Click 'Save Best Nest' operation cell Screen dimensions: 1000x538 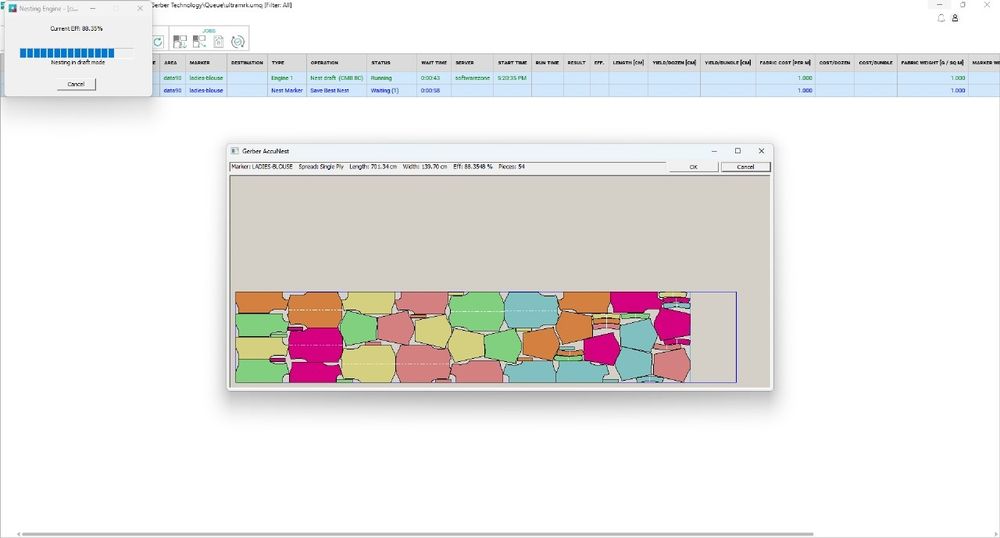pyautogui.click(x=337, y=91)
